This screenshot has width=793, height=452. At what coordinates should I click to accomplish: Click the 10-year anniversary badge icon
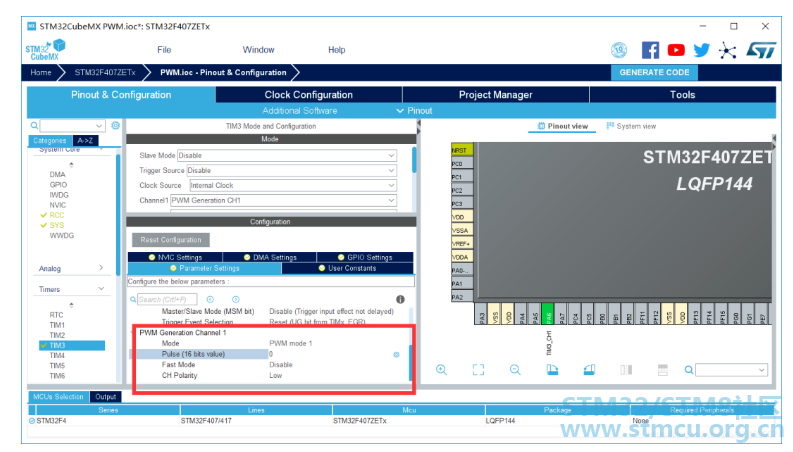[619, 50]
